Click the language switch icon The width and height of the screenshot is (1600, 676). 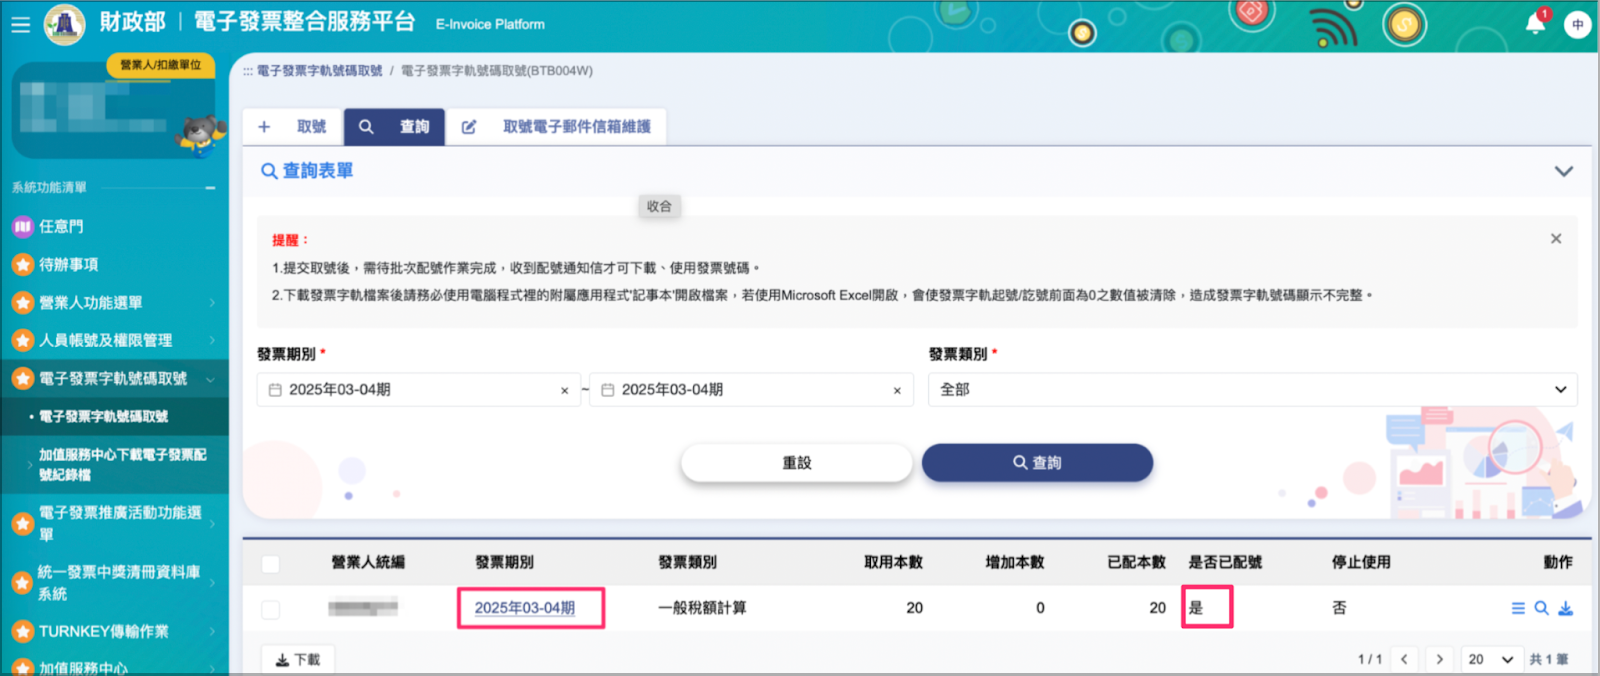pos(1578,25)
